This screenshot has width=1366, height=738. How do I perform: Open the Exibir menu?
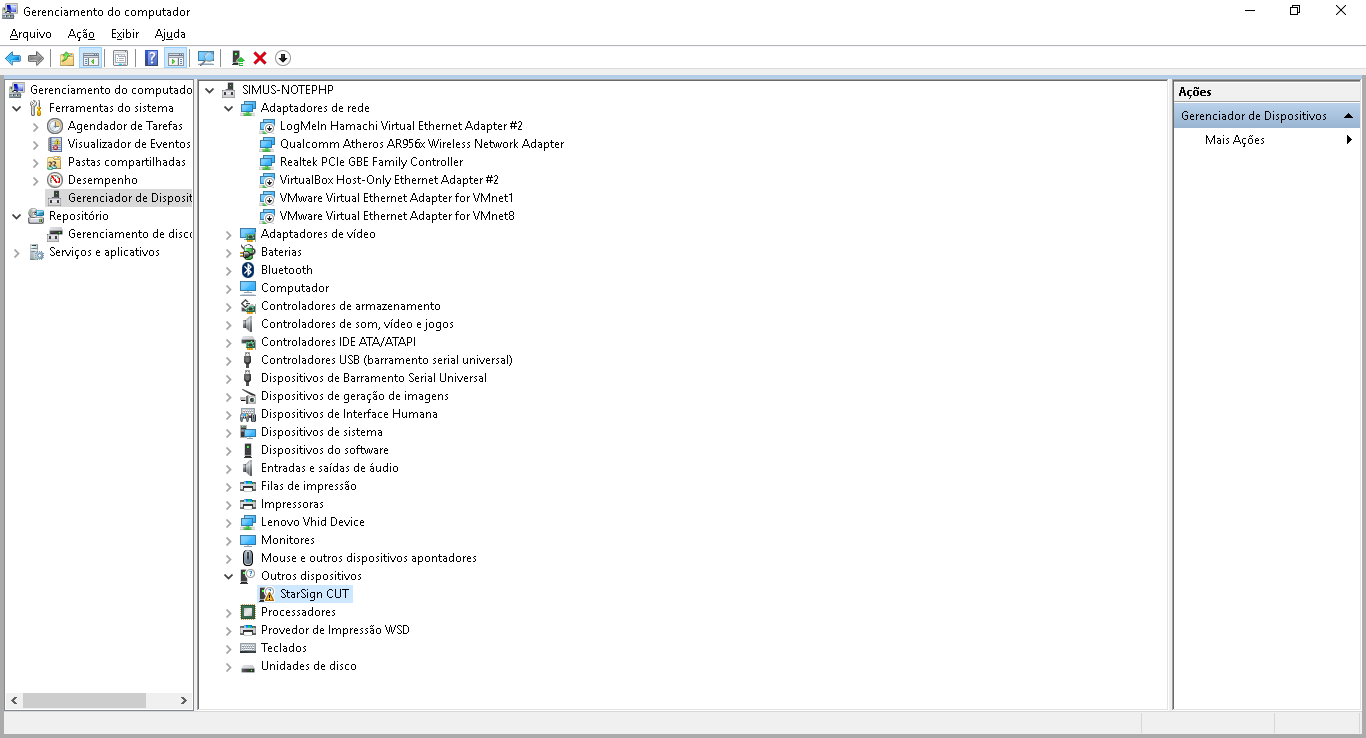tap(125, 34)
